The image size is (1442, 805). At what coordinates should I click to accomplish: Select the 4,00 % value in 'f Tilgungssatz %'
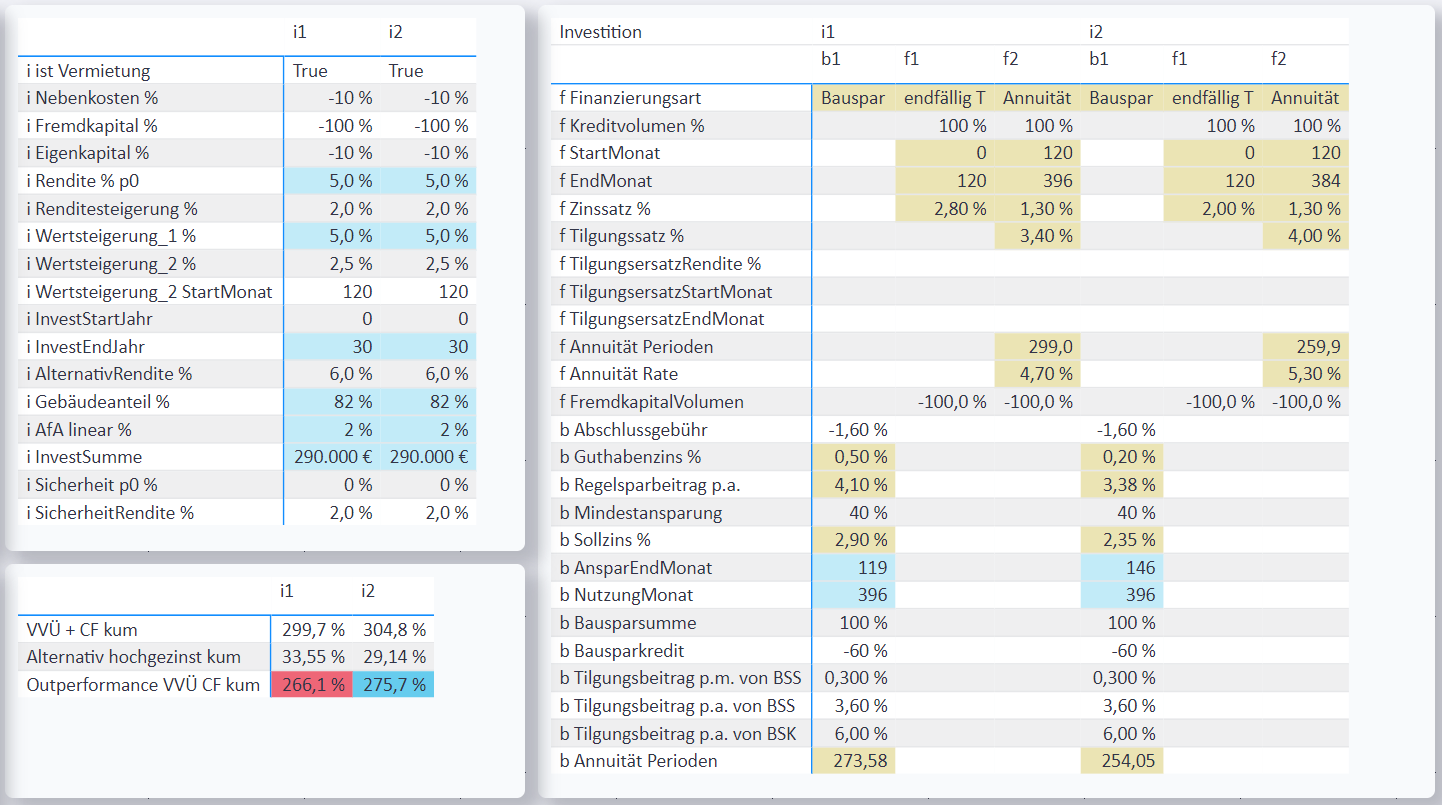point(1306,236)
